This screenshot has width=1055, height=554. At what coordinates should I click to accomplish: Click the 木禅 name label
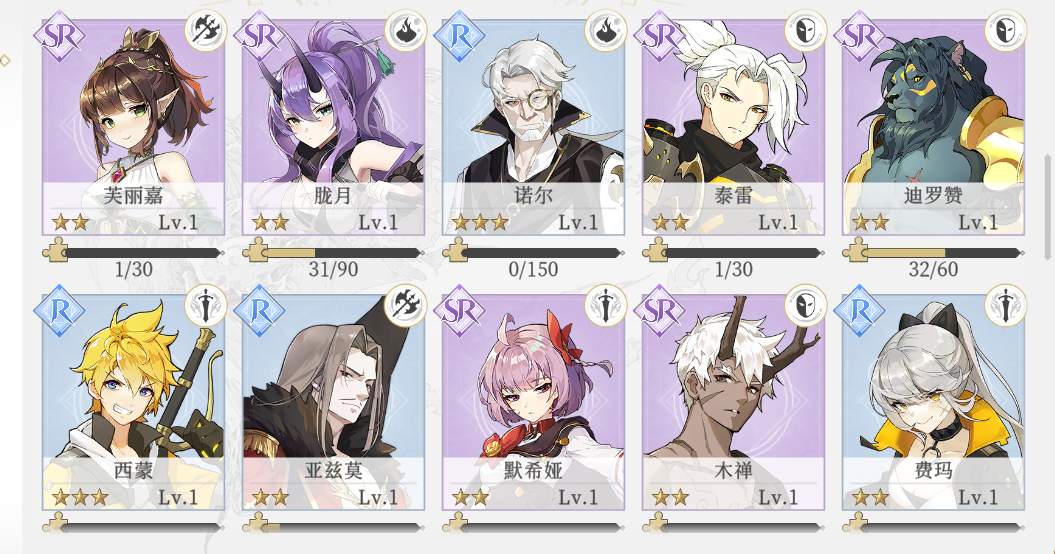pyautogui.click(x=733, y=470)
